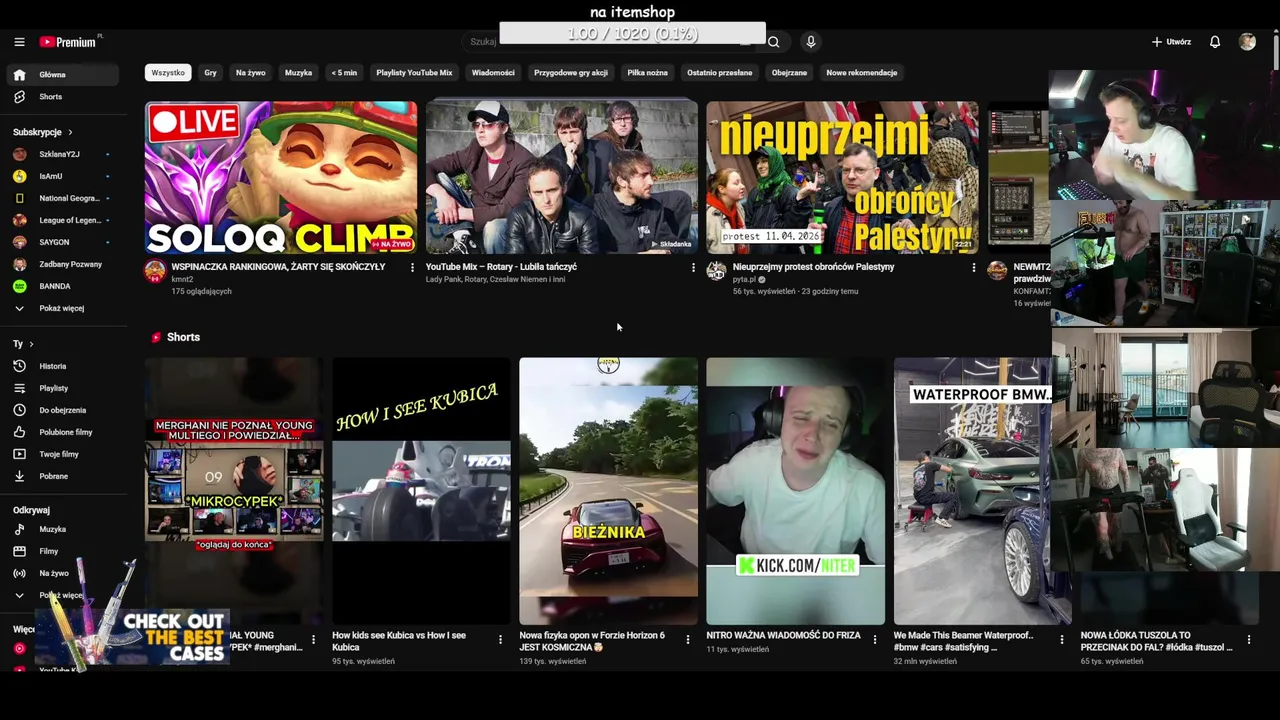
Task: Start voice search with microphone icon
Action: point(811,42)
